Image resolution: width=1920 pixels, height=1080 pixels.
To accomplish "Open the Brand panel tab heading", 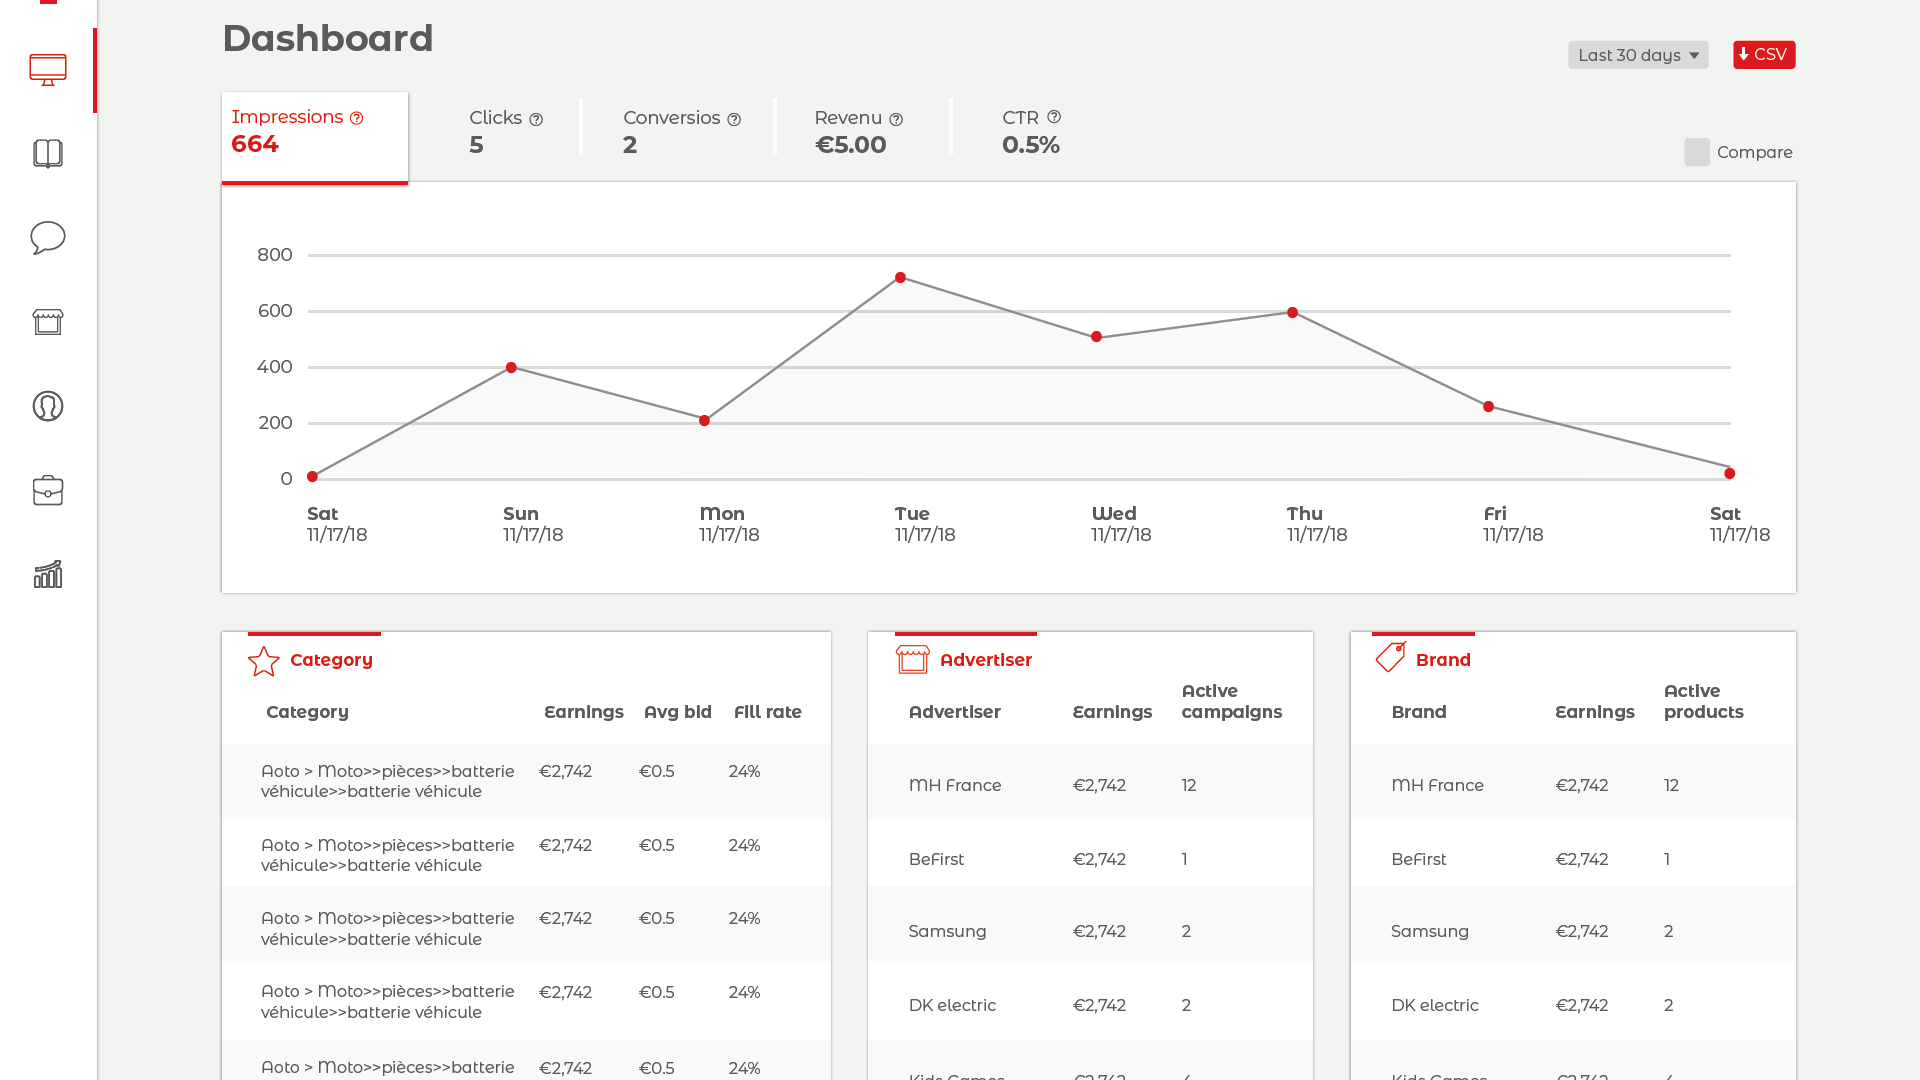I will [1423, 659].
